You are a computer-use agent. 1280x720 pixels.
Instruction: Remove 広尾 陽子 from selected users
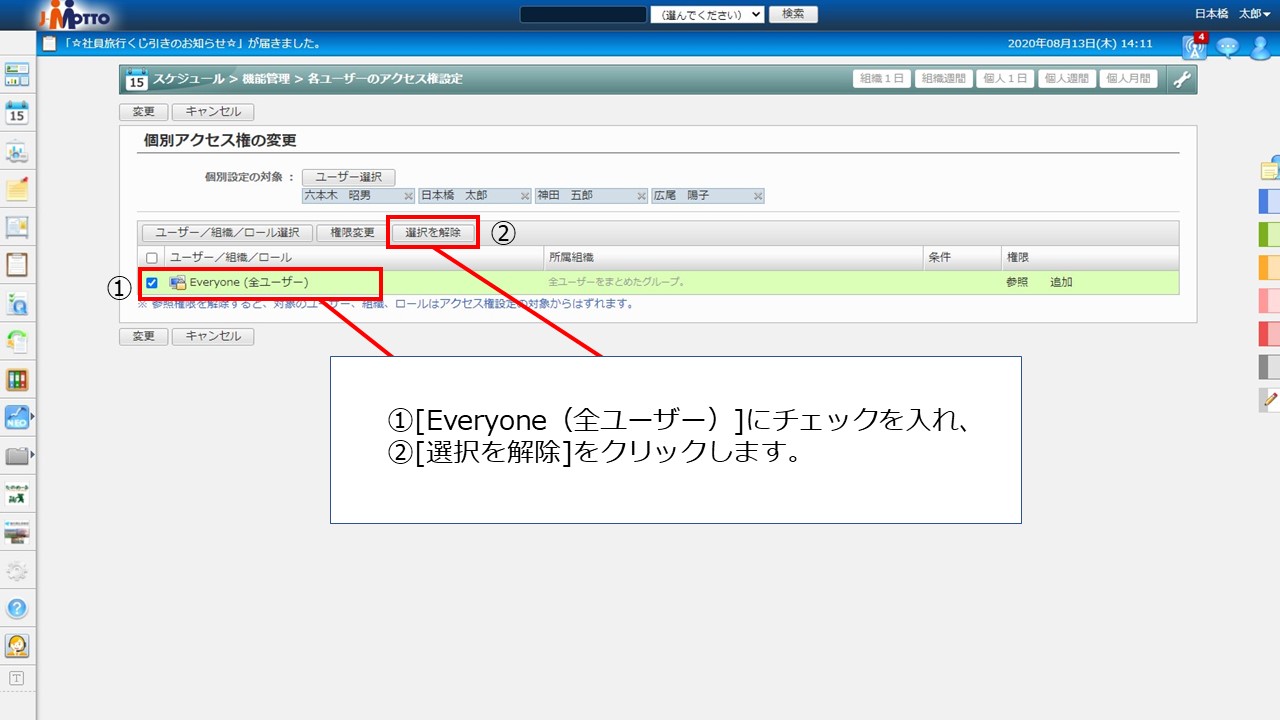coord(758,196)
